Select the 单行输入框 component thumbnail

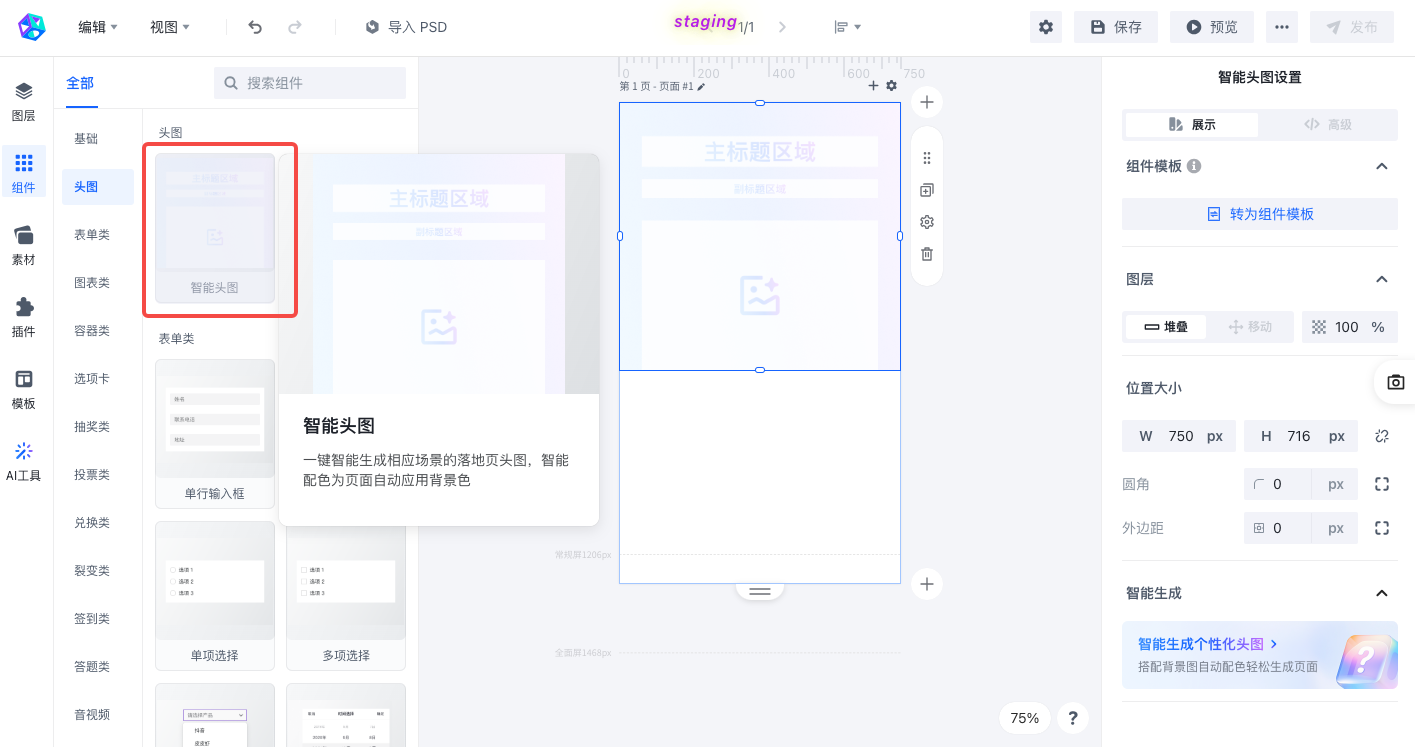pos(215,434)
